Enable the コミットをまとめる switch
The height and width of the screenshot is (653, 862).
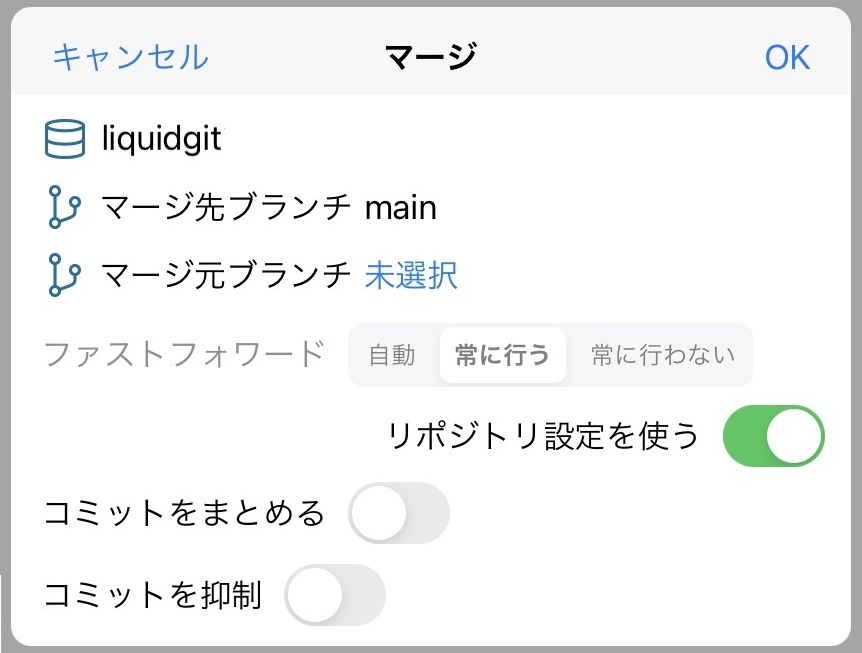(x=398, y=513)
